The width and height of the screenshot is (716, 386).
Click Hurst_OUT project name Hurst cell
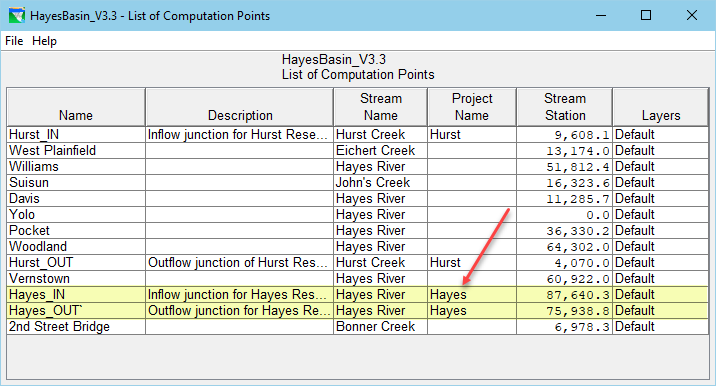tap(472, 263)
